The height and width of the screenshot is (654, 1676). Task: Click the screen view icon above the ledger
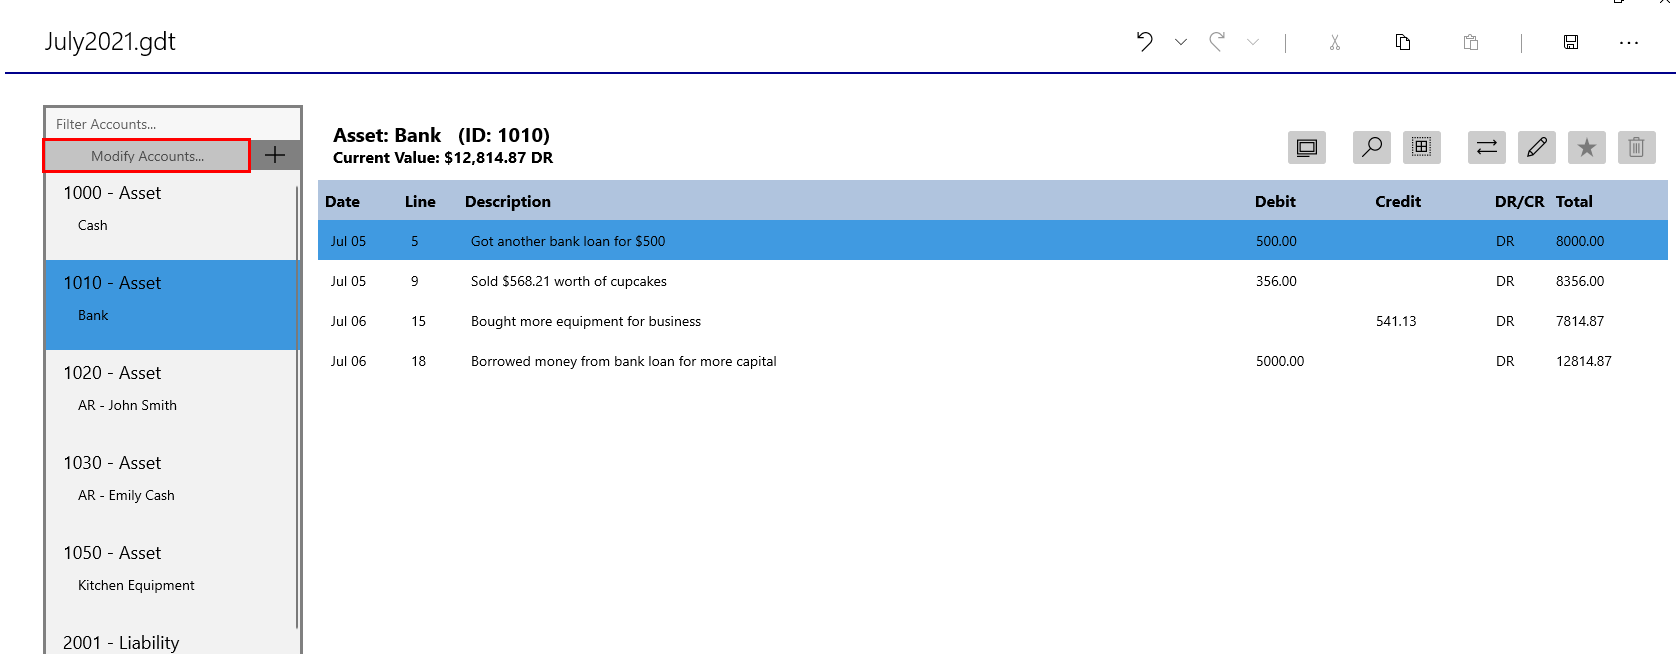tap(1307, 148)
